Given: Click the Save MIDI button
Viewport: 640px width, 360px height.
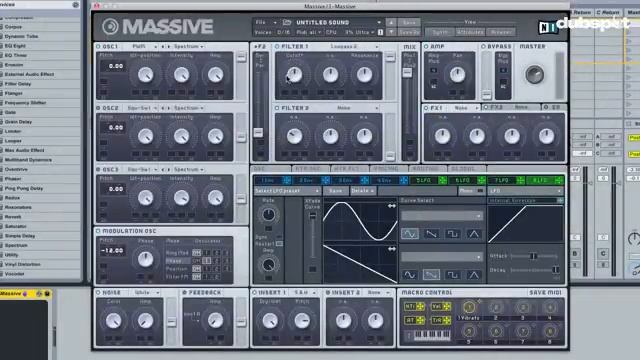Looking at the screenshot, I should pyautogui.click(x=545, y=293).
